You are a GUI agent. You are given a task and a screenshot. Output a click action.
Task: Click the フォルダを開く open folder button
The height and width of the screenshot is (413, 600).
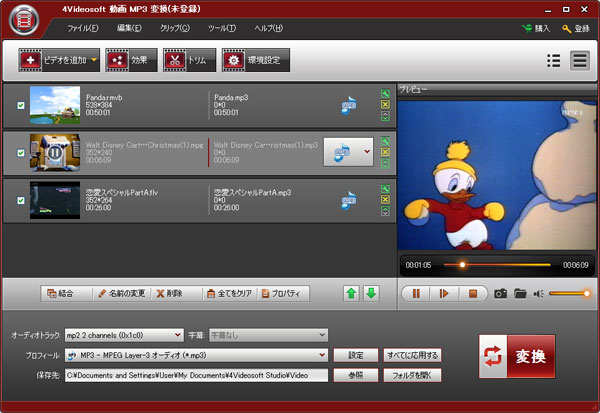click(412, 375)
